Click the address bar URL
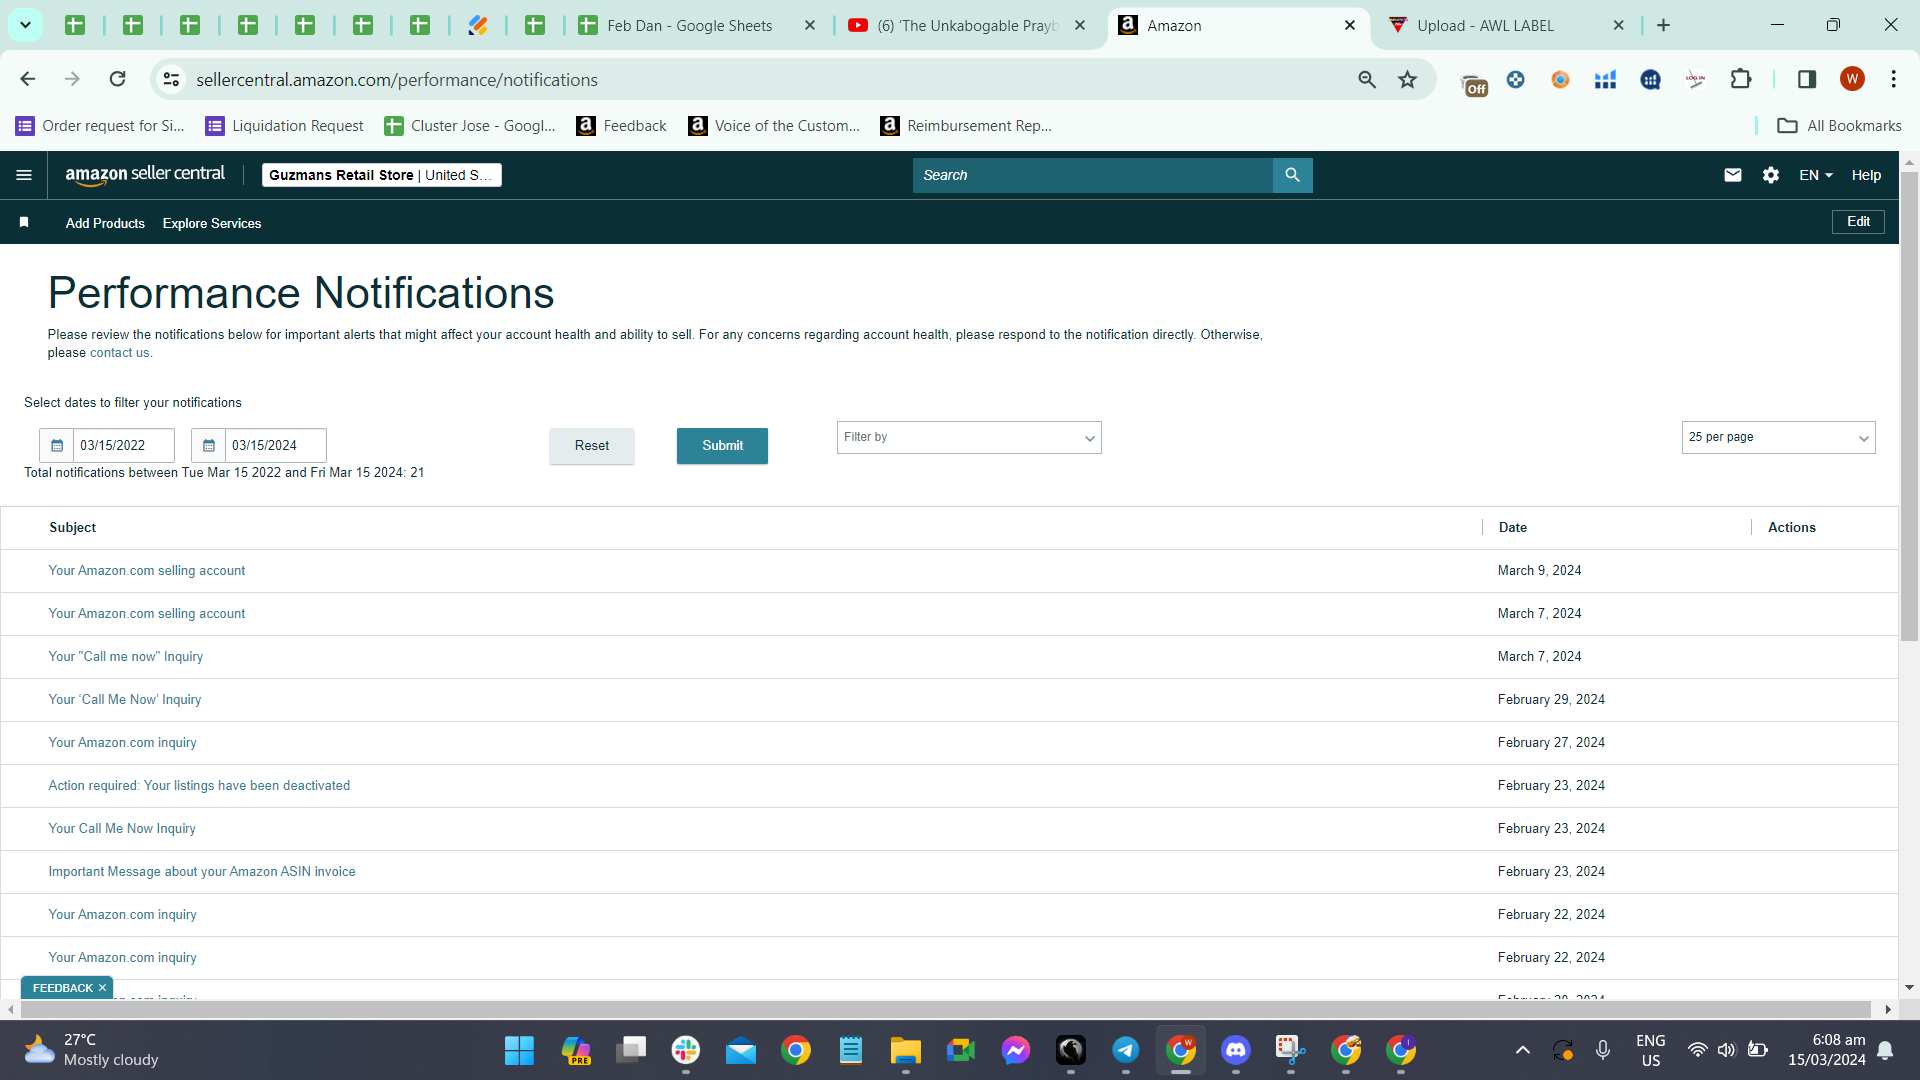Image resolution: width=1920 pixels, height=1080 pixels. pos(397,79)
